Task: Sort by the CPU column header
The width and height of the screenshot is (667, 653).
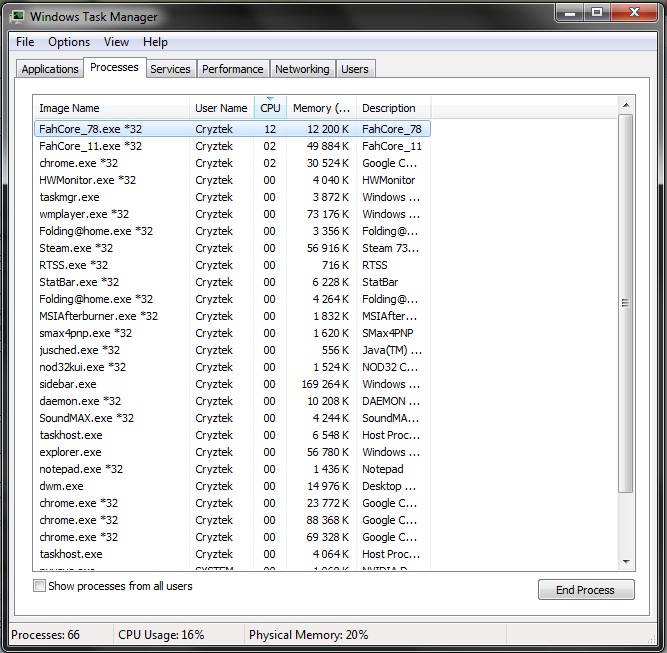Action: click(x=270, y=108)
